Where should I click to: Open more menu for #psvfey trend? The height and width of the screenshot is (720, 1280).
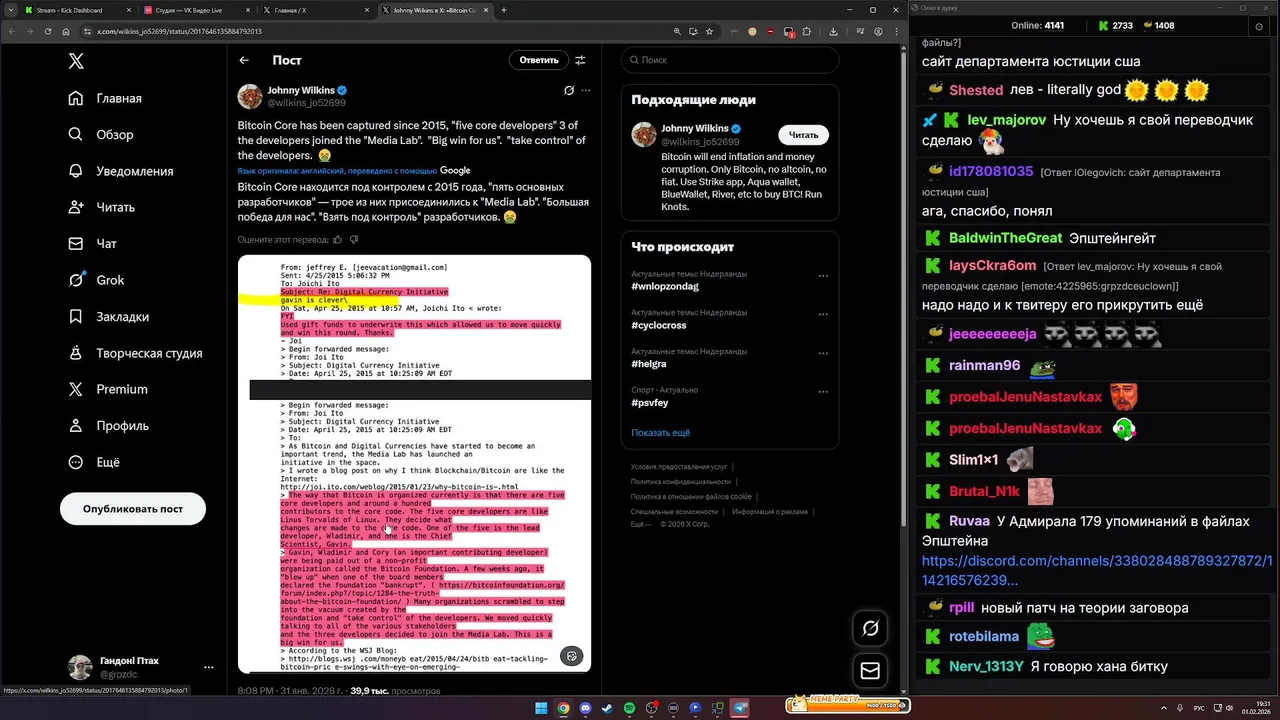point(823,392)
